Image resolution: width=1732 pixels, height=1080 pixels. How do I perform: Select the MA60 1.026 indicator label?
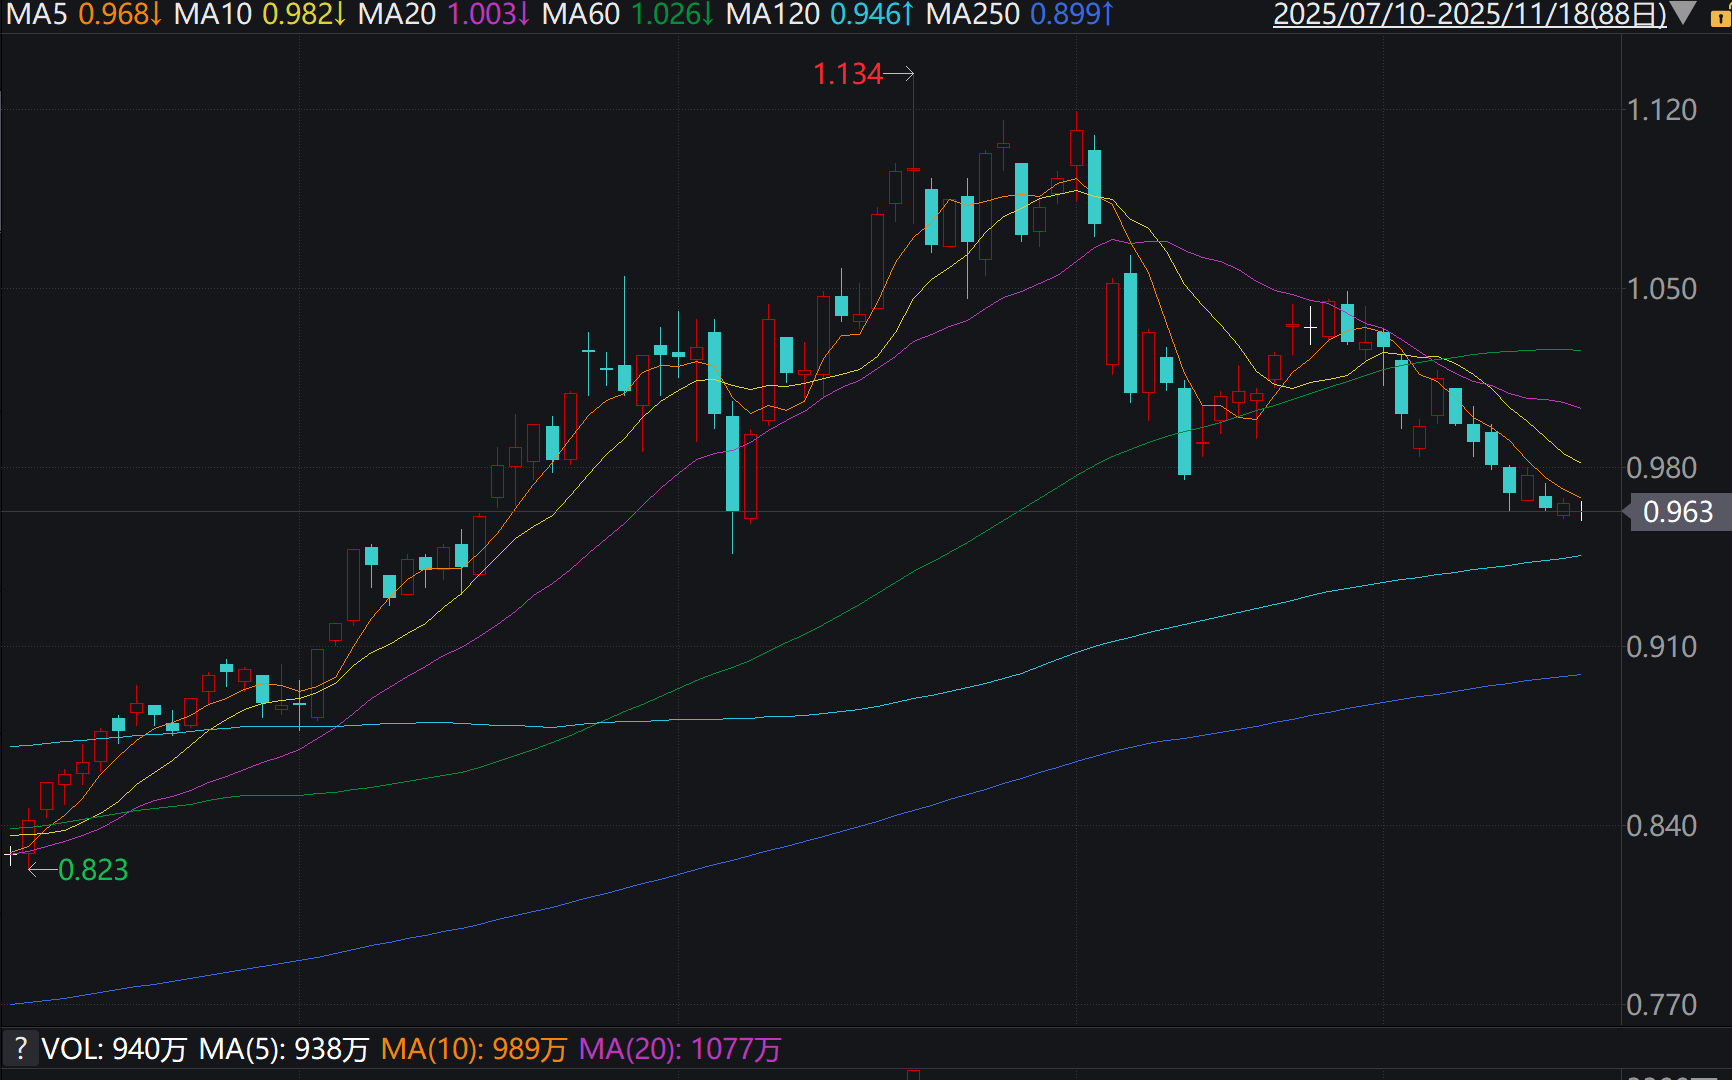click(x=628, y=15)
